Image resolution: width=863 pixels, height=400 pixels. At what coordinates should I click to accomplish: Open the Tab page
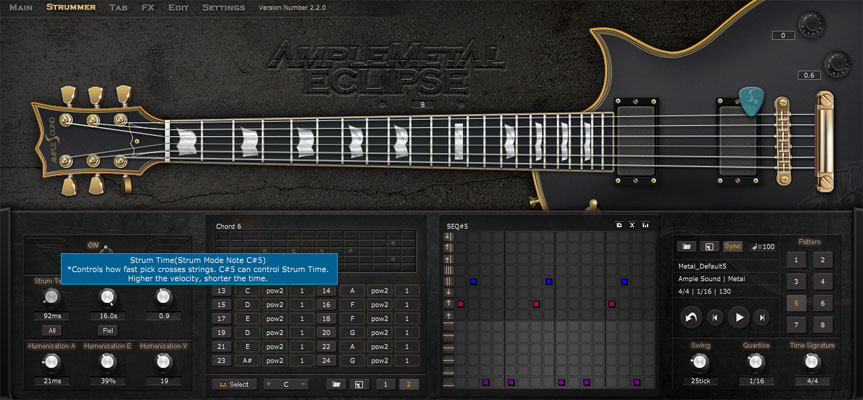118,8
